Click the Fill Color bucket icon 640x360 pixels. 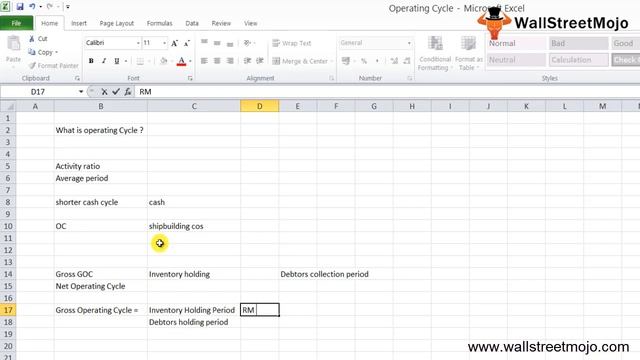tap(164, 61)
